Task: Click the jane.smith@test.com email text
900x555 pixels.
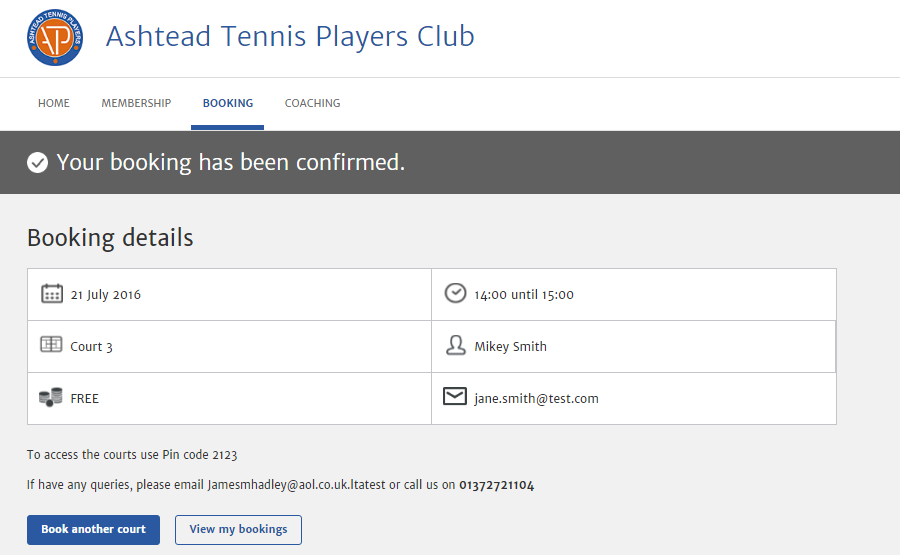Action: (x=536, y=398)
